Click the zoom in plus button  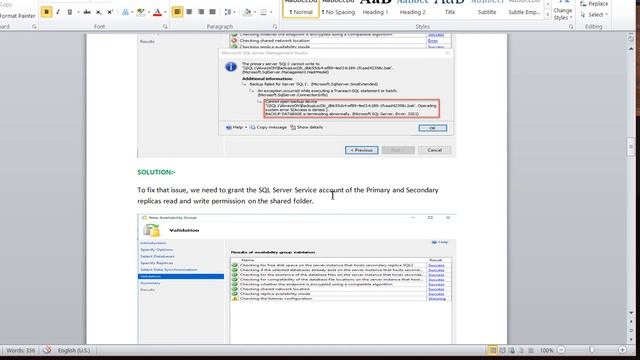click(x=622, y=350)
